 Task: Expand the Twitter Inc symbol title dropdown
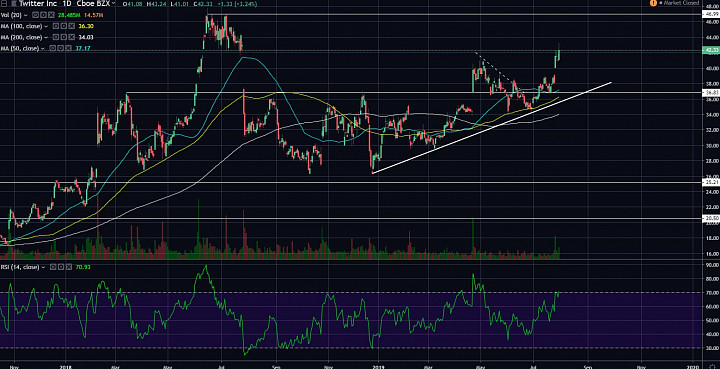pos(113,3)
